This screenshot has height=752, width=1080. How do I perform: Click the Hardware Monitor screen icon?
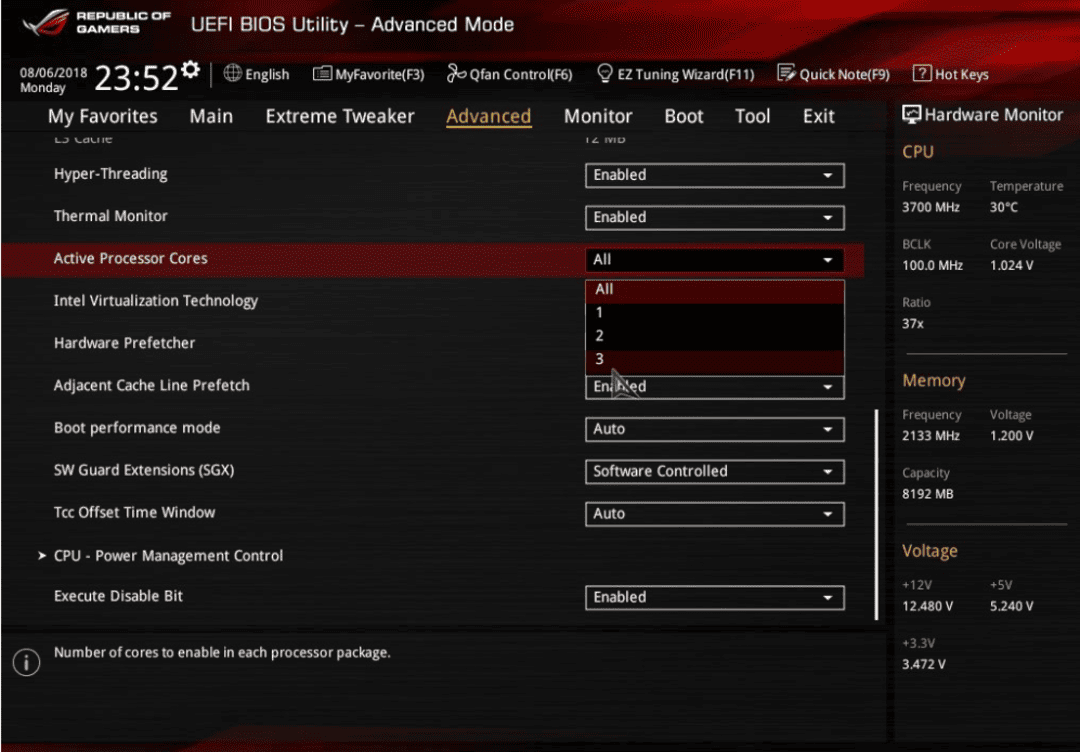point(911,114)
